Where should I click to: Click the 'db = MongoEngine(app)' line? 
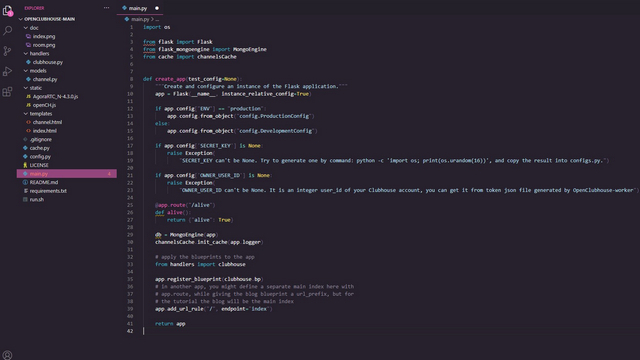(x=187, y=235)
